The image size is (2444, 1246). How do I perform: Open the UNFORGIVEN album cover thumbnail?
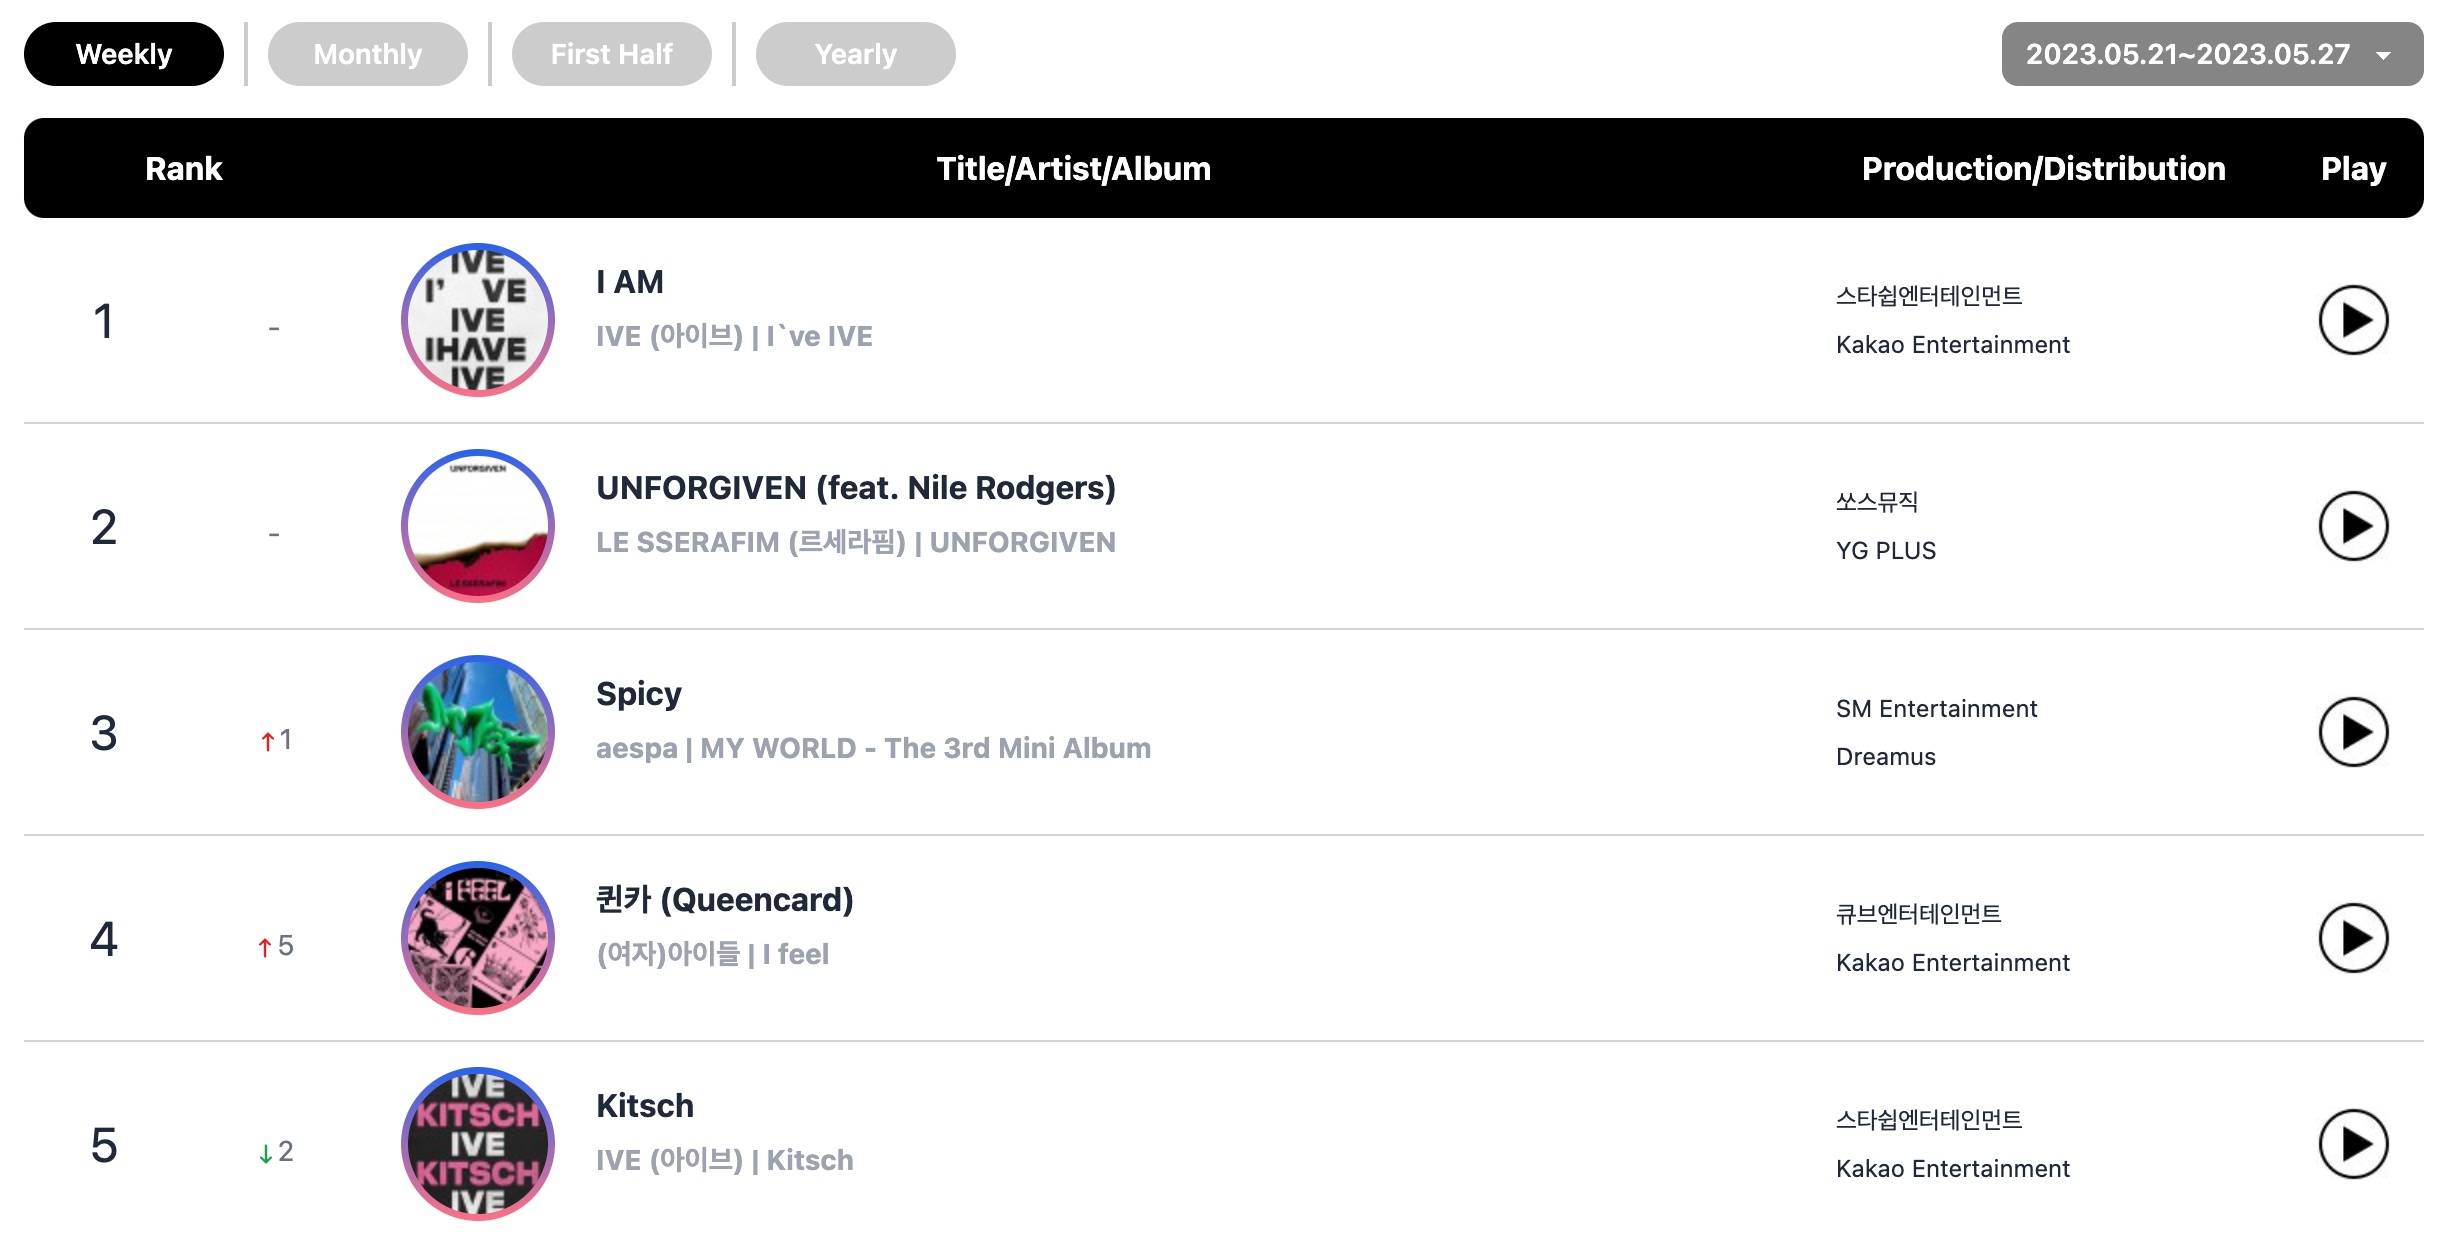478,526
